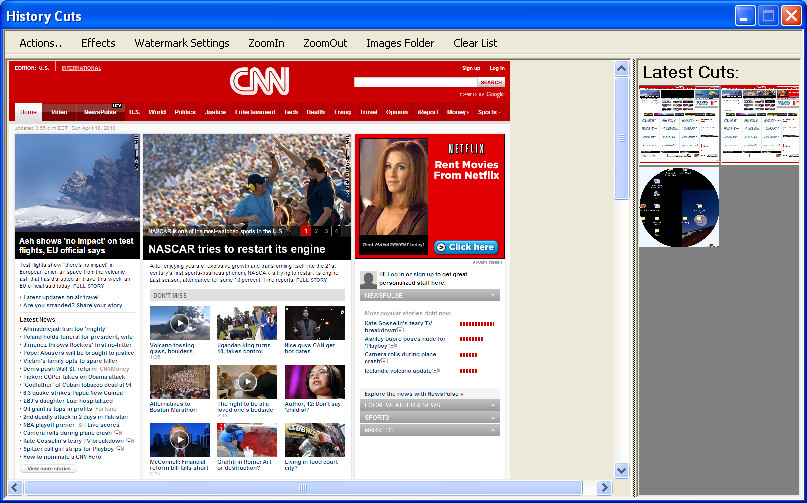This screenshot has width=807, height=503.
Task: Click the user avatar icon beside the login prompt
Action: [368, 280]
